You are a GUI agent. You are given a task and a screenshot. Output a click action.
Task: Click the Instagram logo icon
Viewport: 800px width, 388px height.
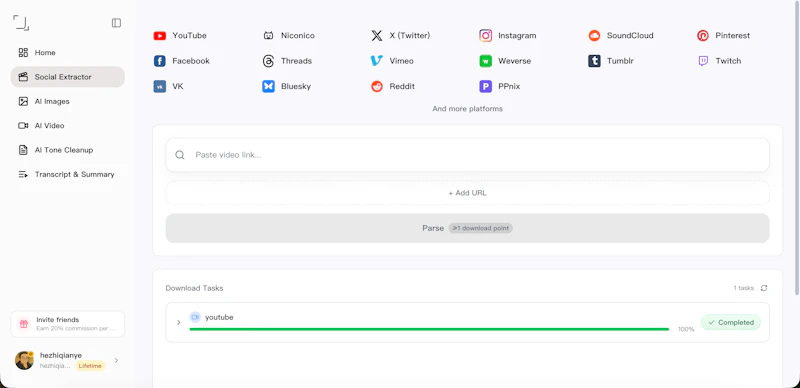[486, 36]
